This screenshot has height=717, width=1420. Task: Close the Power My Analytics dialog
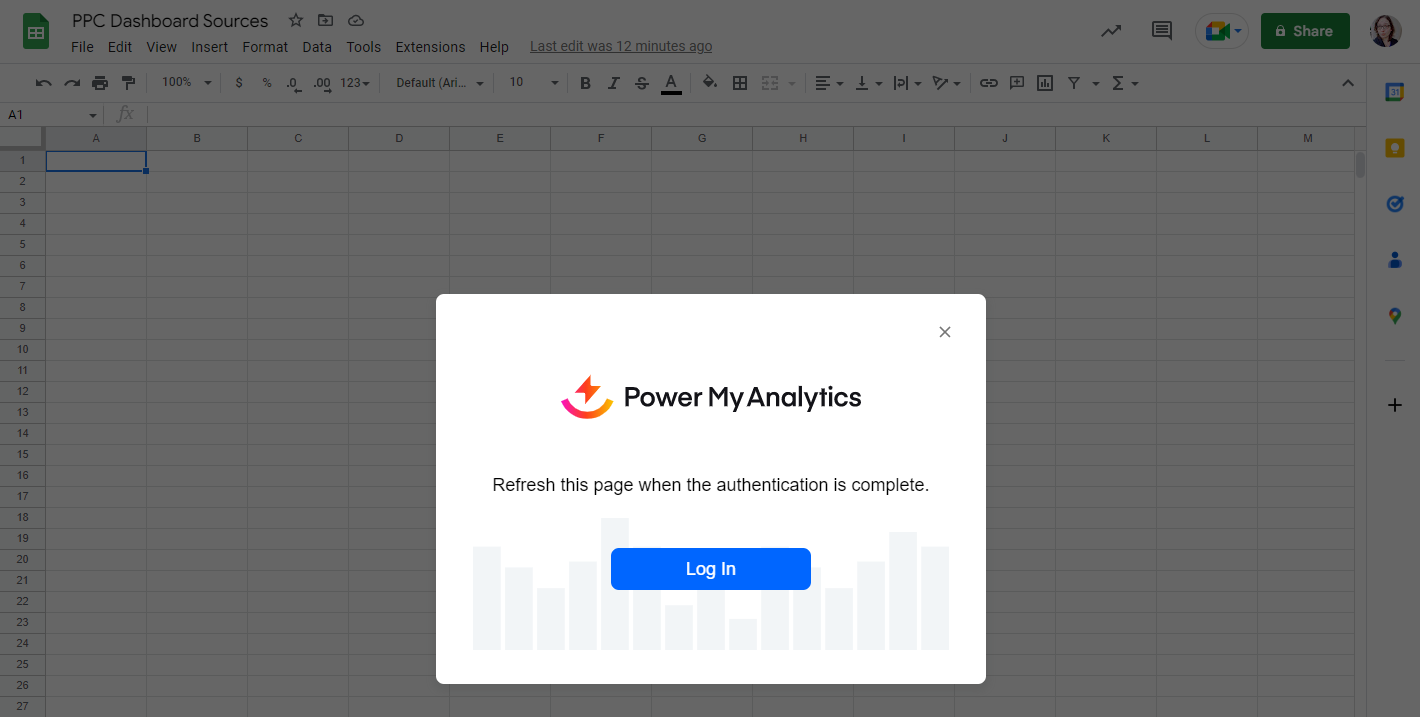(x=944, y=332)
